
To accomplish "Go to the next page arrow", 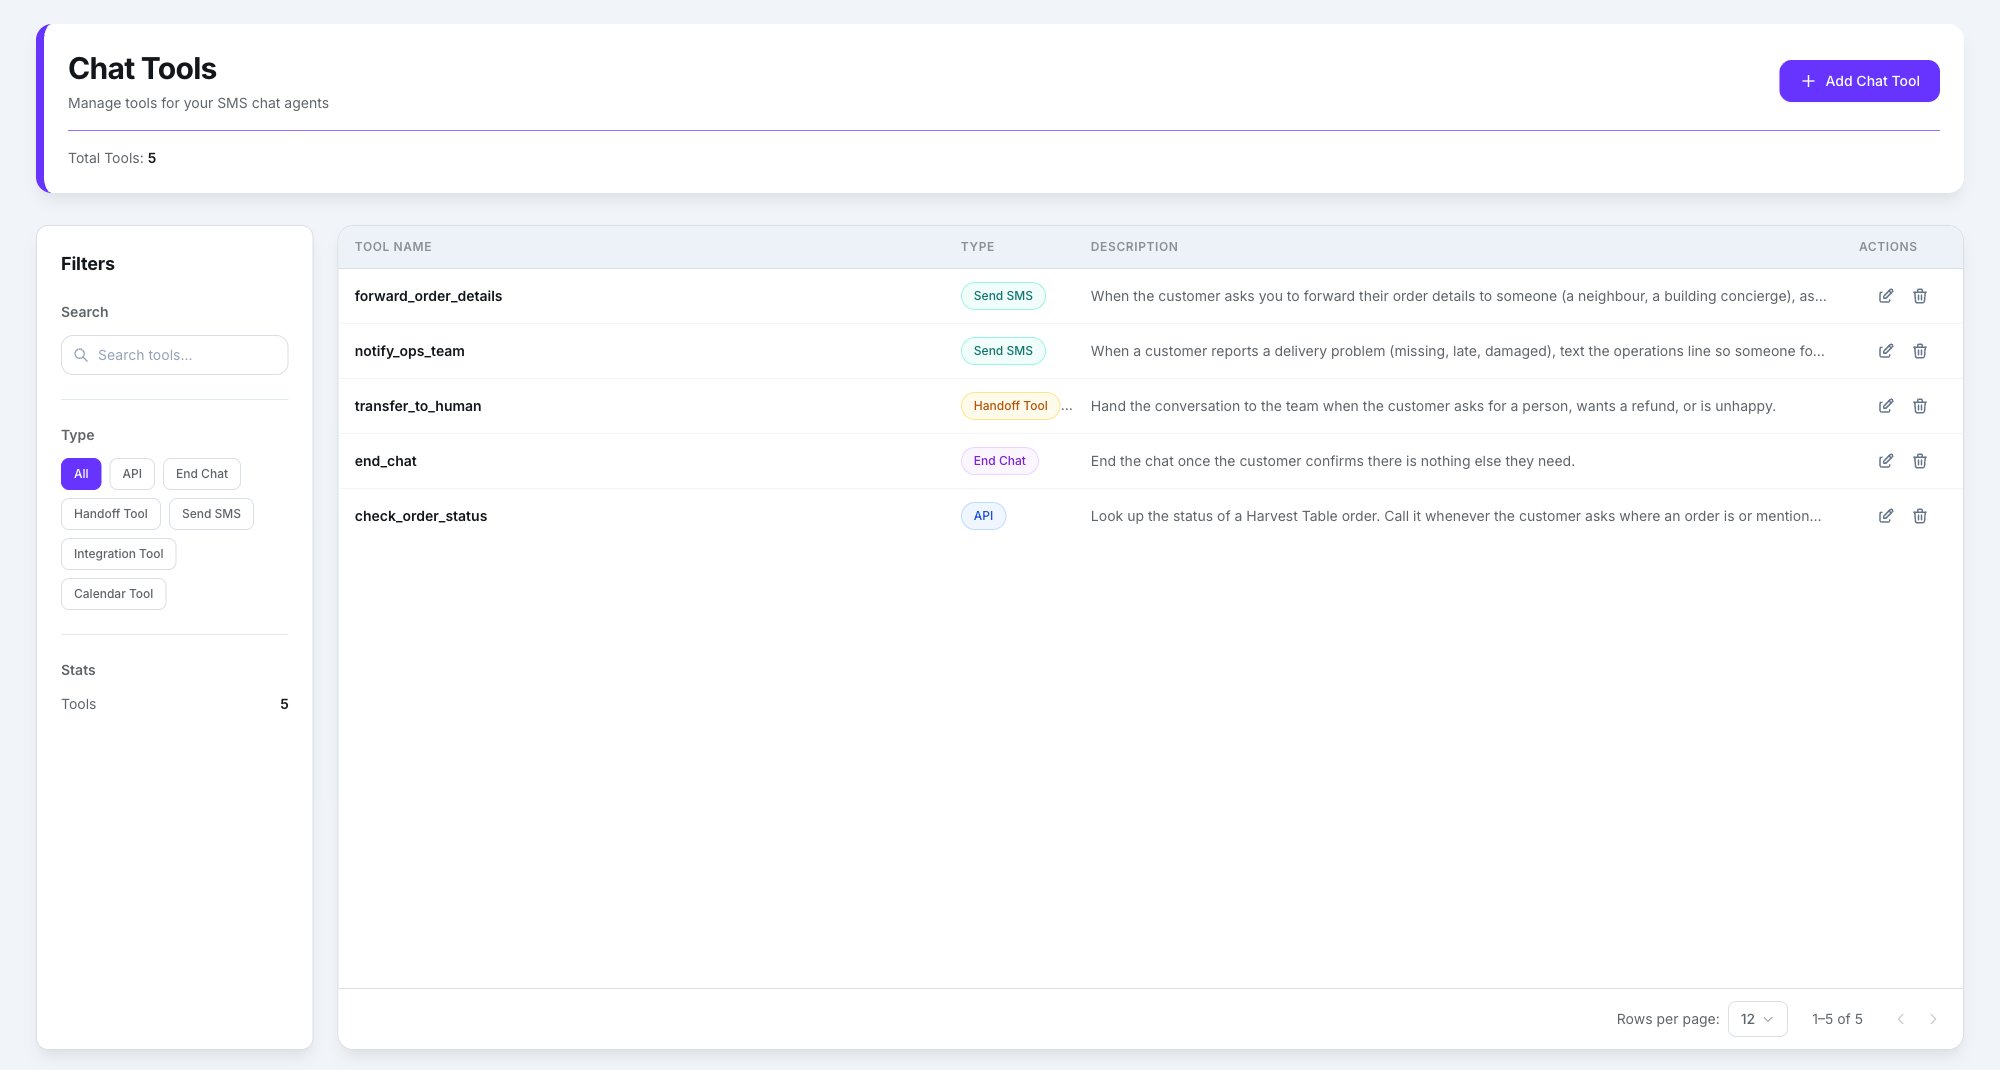I will [1933, 1019].
